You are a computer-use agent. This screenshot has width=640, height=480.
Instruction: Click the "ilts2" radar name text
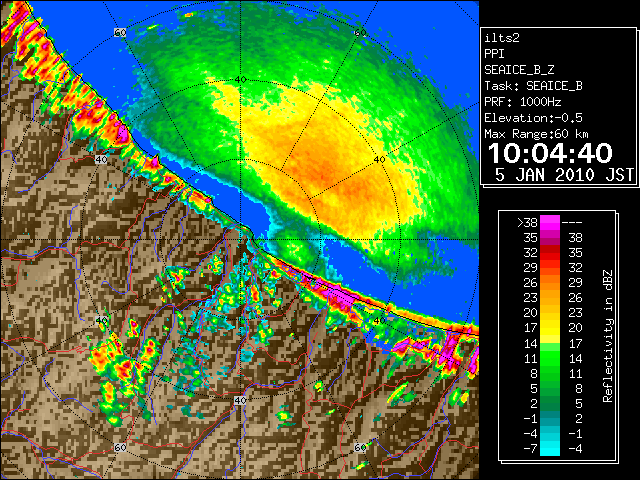(x=502, y=38)
